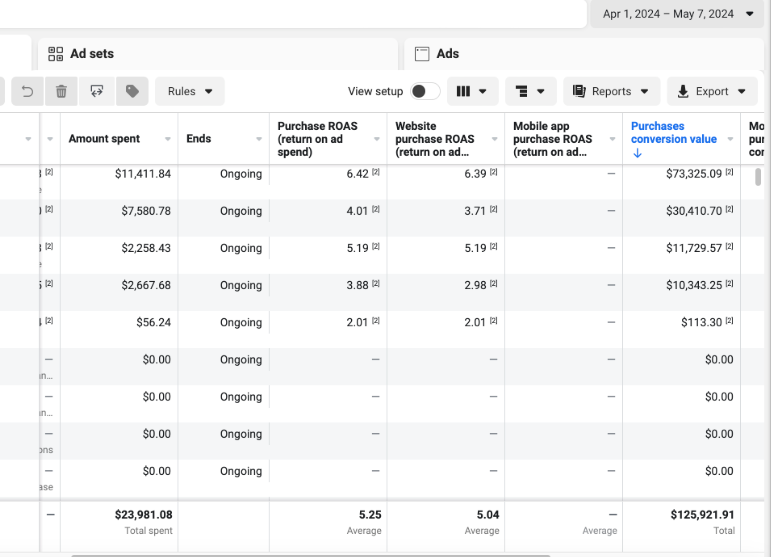Open the breakdown icon menu

click(x=531, y=91)
